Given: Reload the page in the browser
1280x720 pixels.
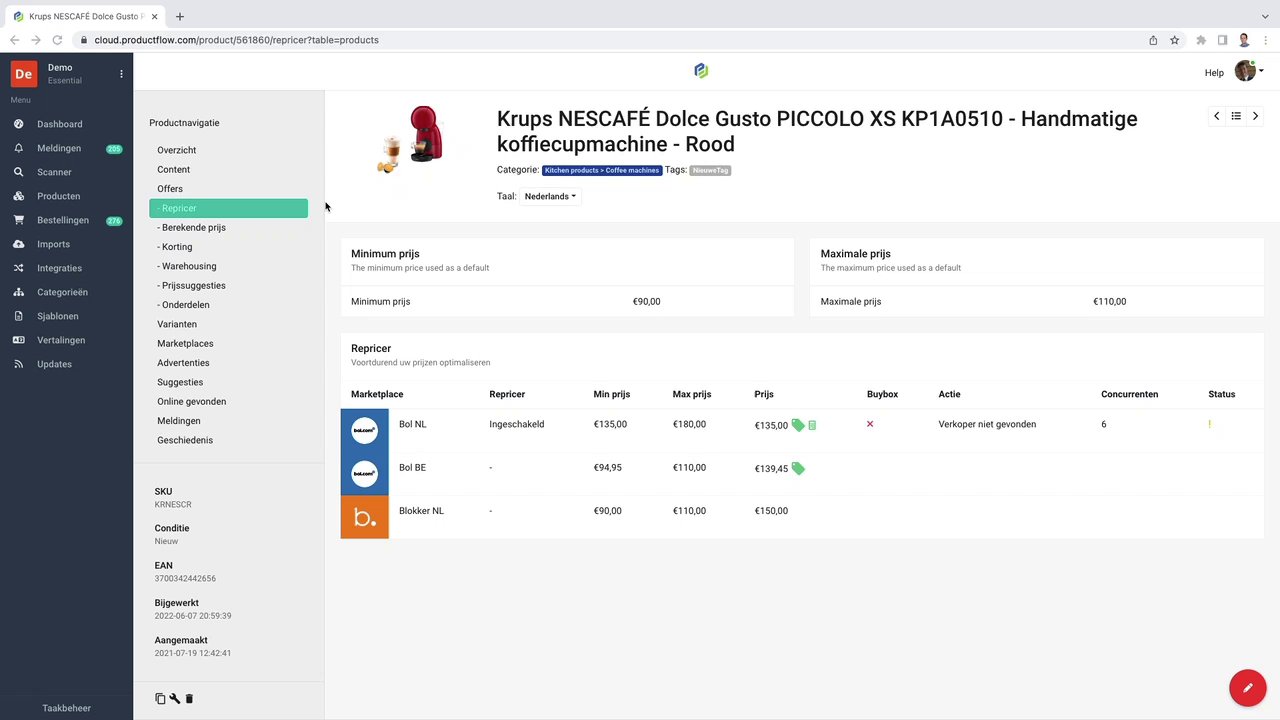Looking at the screenshot, I should tap(57, 40).
